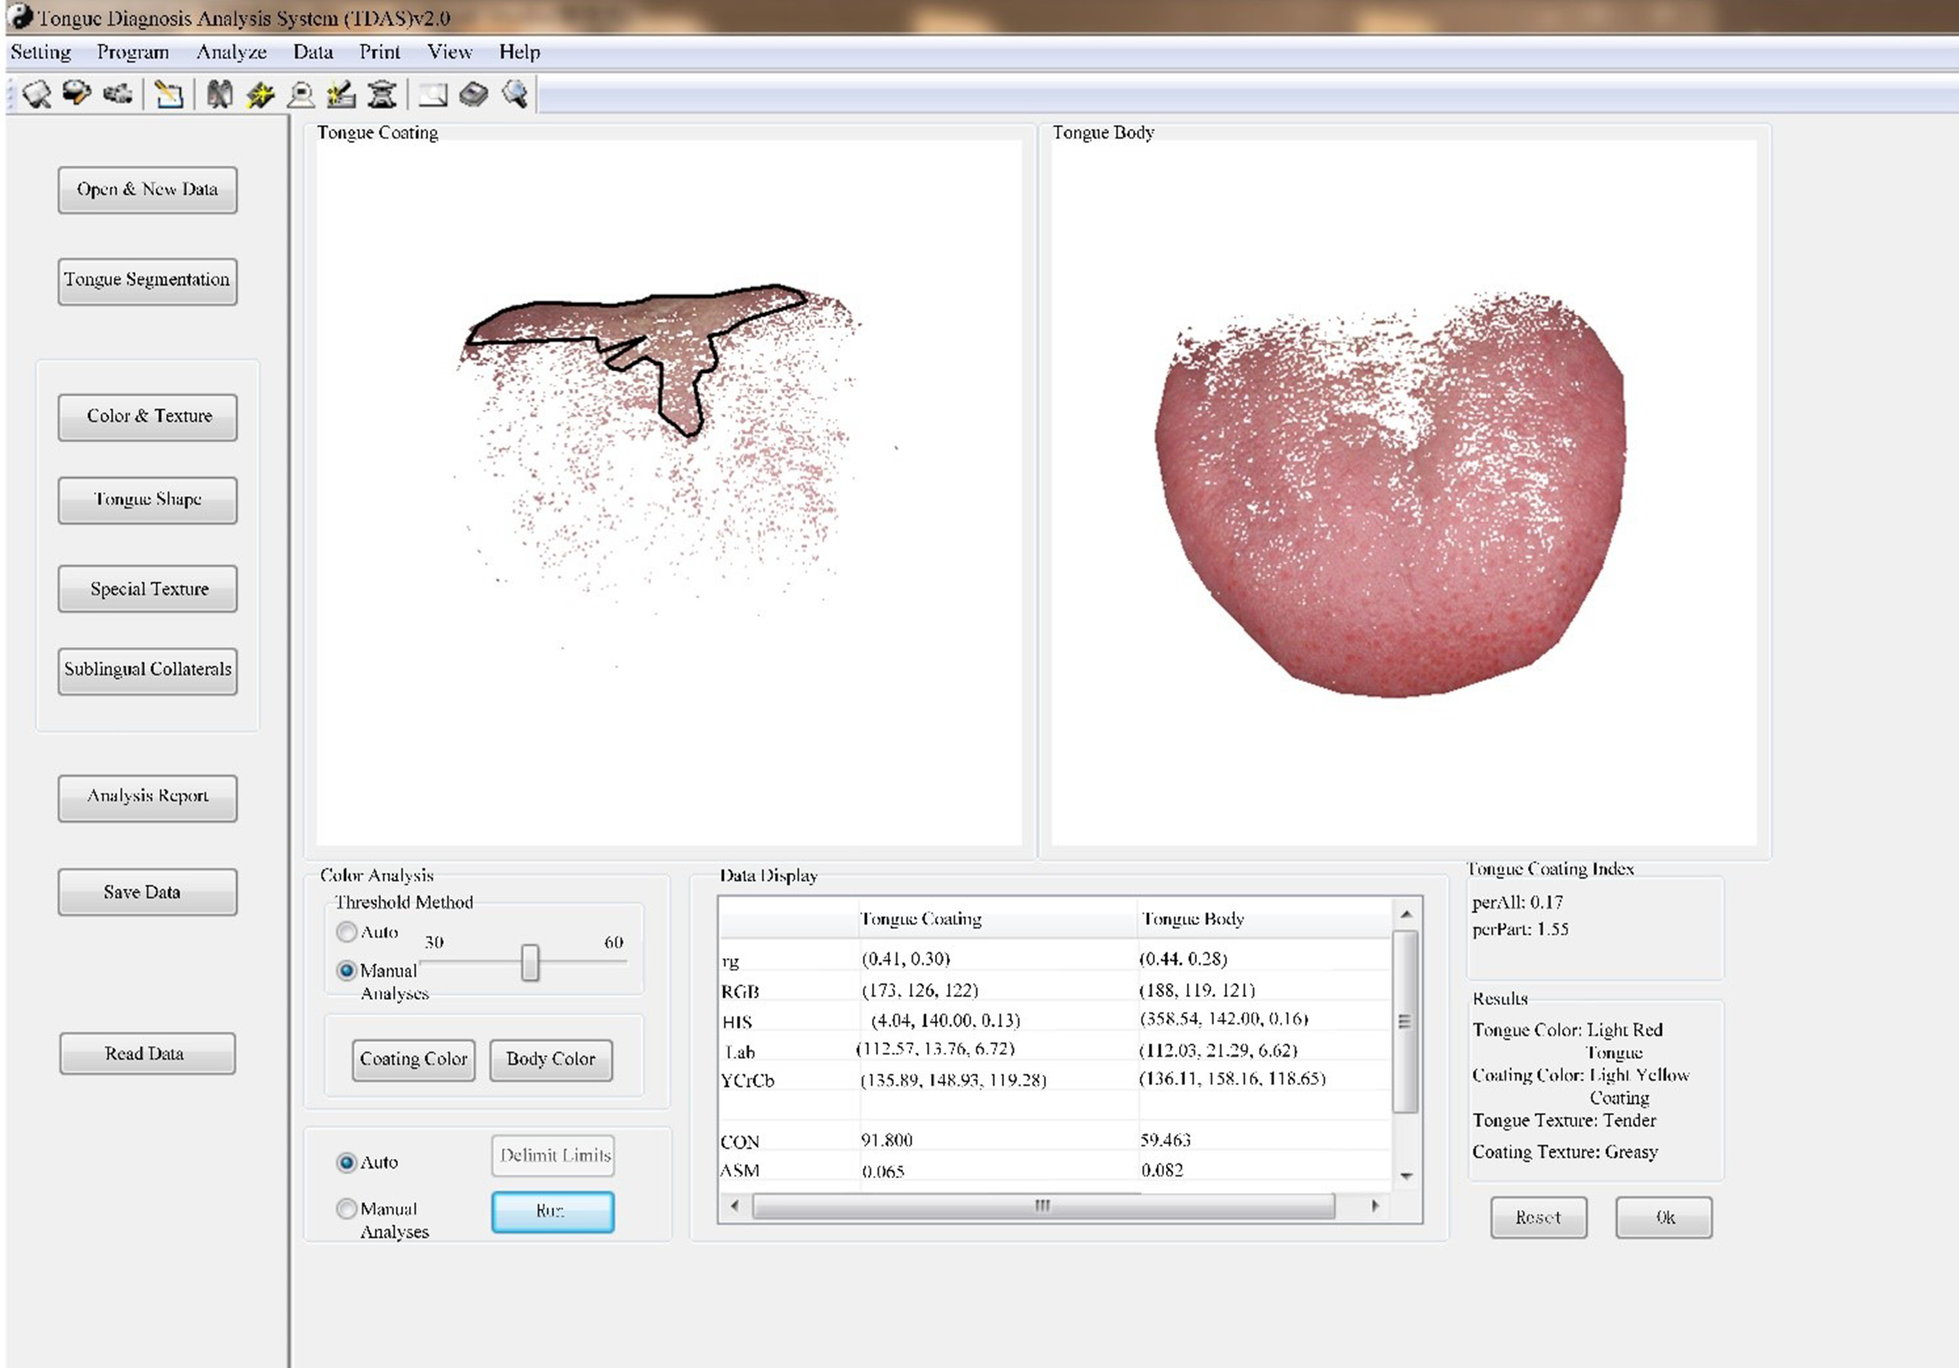Open the Setting menu
1959x1368 pixels.
pos(41,52)
